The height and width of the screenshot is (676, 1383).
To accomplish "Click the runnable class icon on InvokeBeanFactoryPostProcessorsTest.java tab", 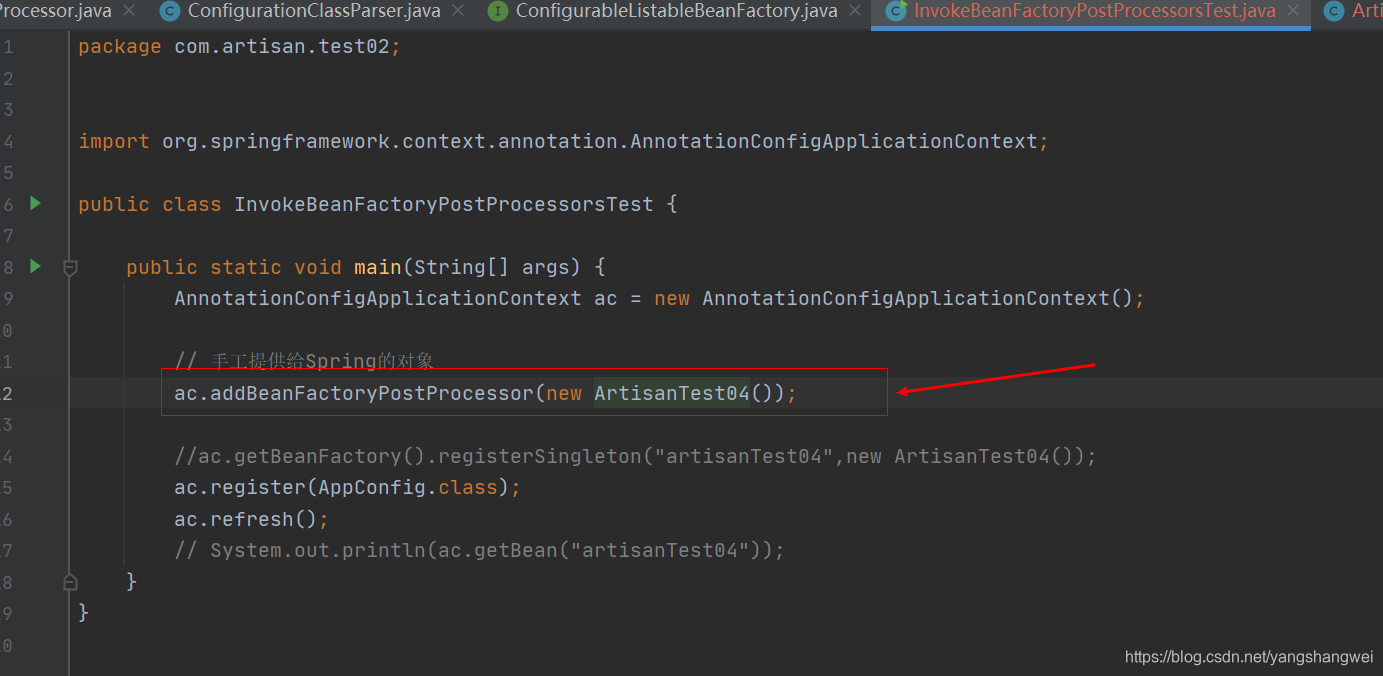I will click(x=896, y=11).
